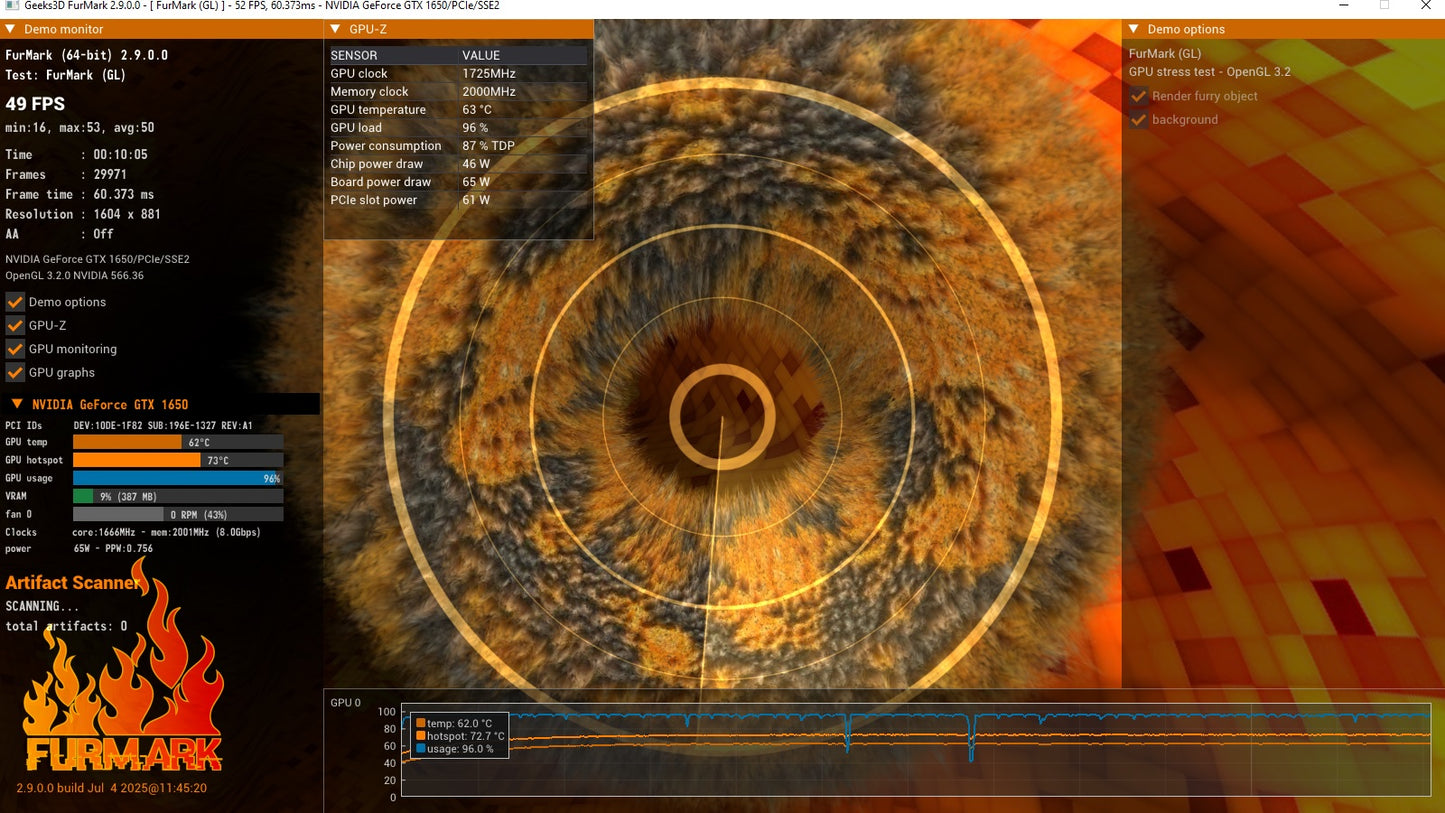Image resolution: width=1445 pixels, height=813 pixels.
Task: Click the SCANNING... status text
Action: click(42, 606)
